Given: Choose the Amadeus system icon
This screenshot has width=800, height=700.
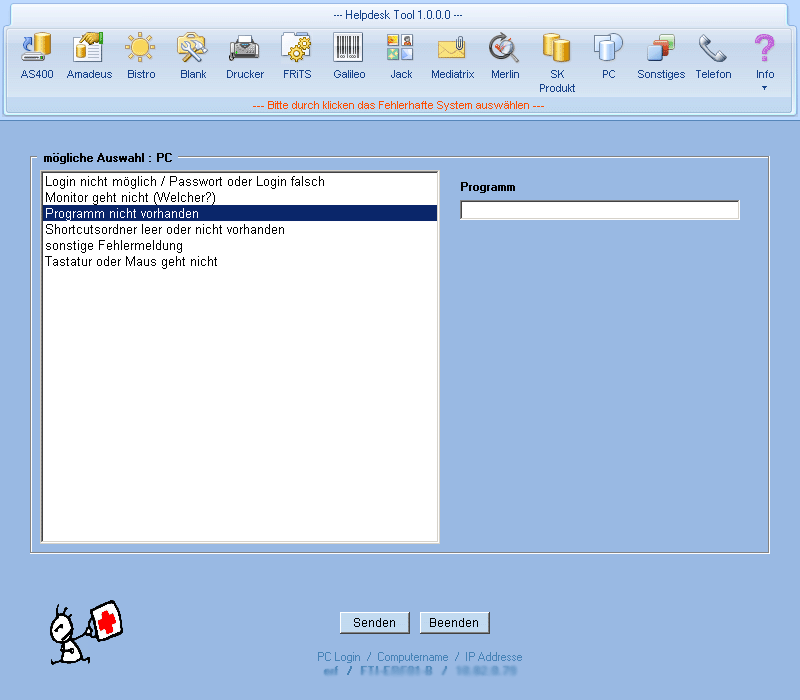Looking at the screenshot, I should tap(89, 49).
